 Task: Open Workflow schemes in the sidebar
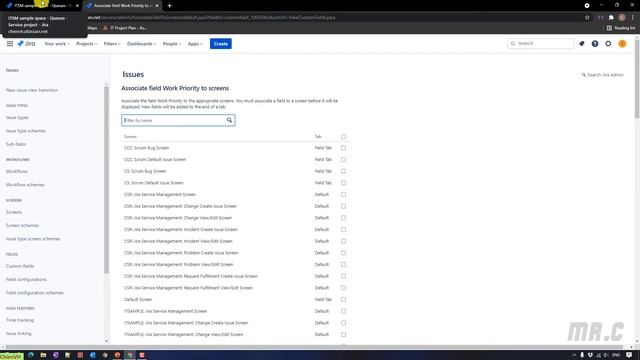click(x=25, y=185)
